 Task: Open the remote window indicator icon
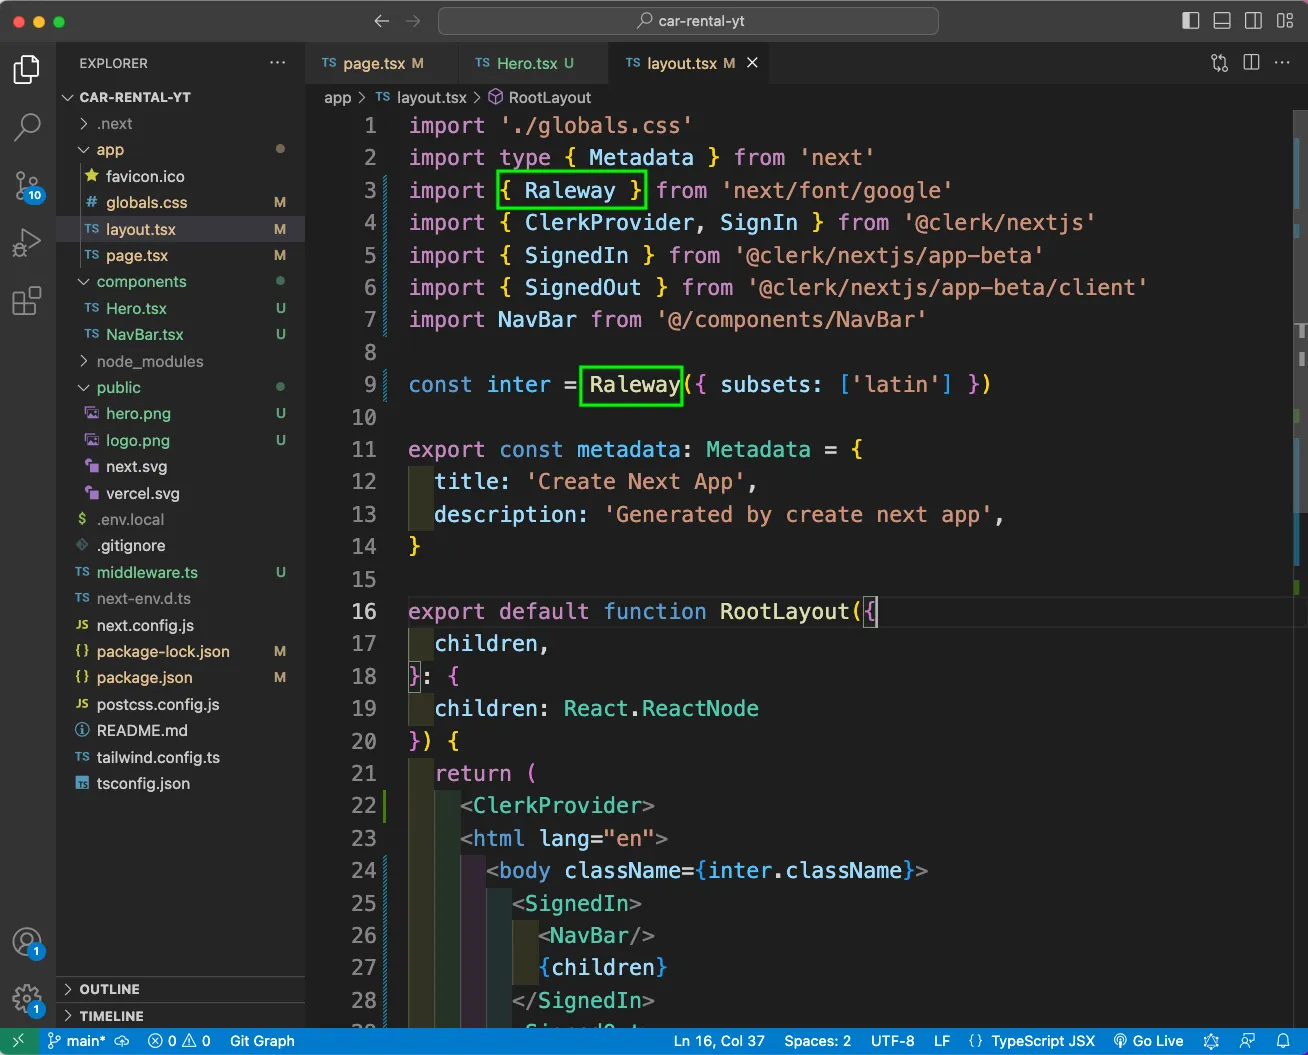click(x=18, y=1041)
